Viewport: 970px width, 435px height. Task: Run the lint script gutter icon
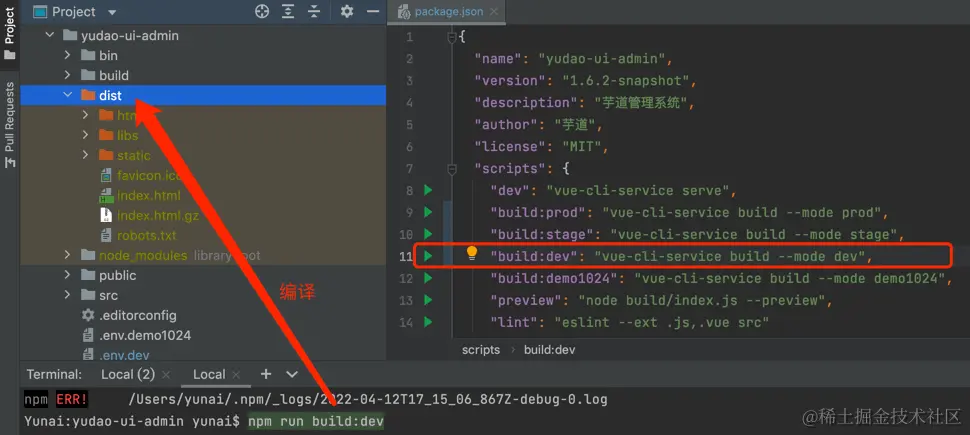pos(427,322)
